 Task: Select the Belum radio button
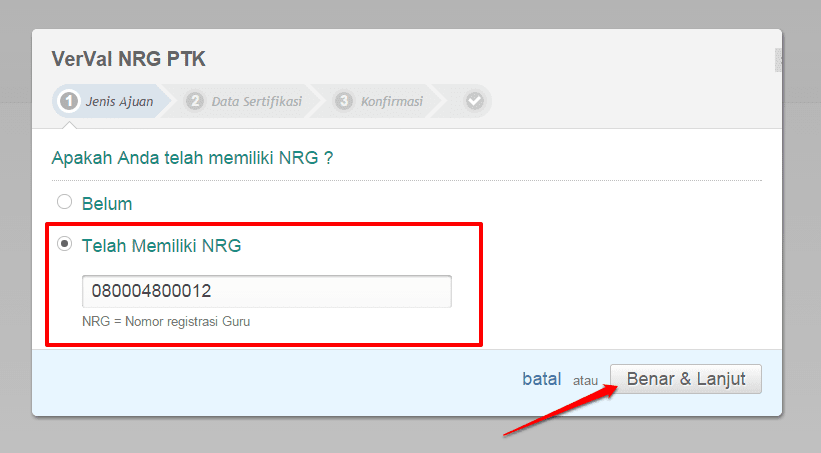[64, 202]
